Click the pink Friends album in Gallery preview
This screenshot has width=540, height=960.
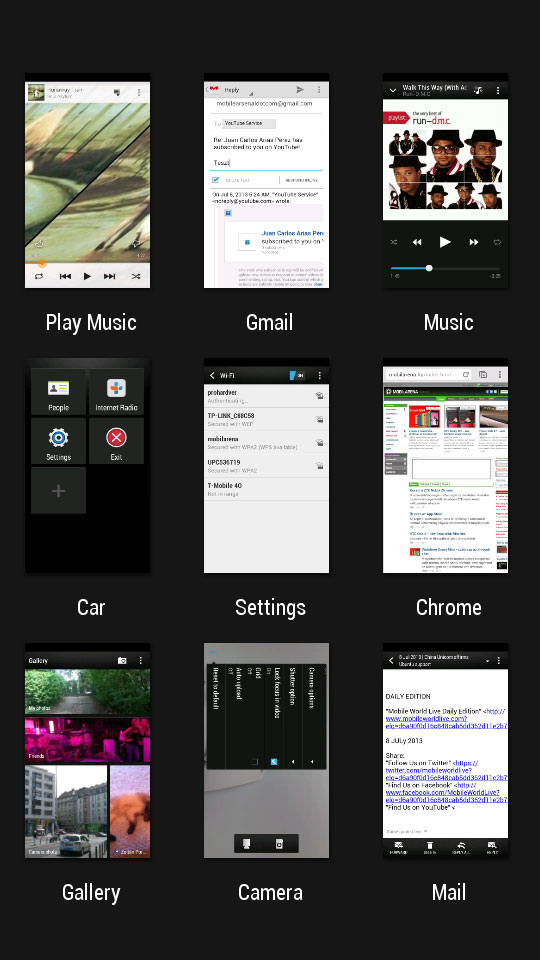coord(88,740)
